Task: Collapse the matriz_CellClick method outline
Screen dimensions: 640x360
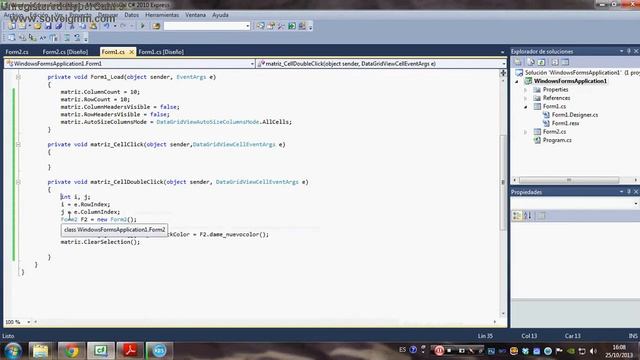Action: click(18, 144)
